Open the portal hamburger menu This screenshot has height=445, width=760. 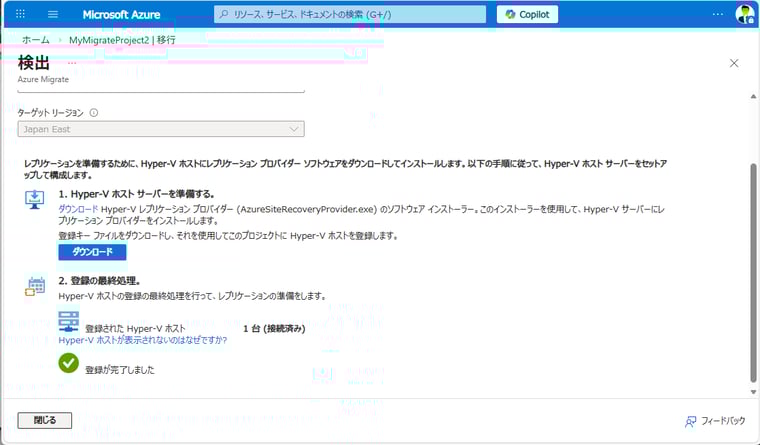point(53,14)
